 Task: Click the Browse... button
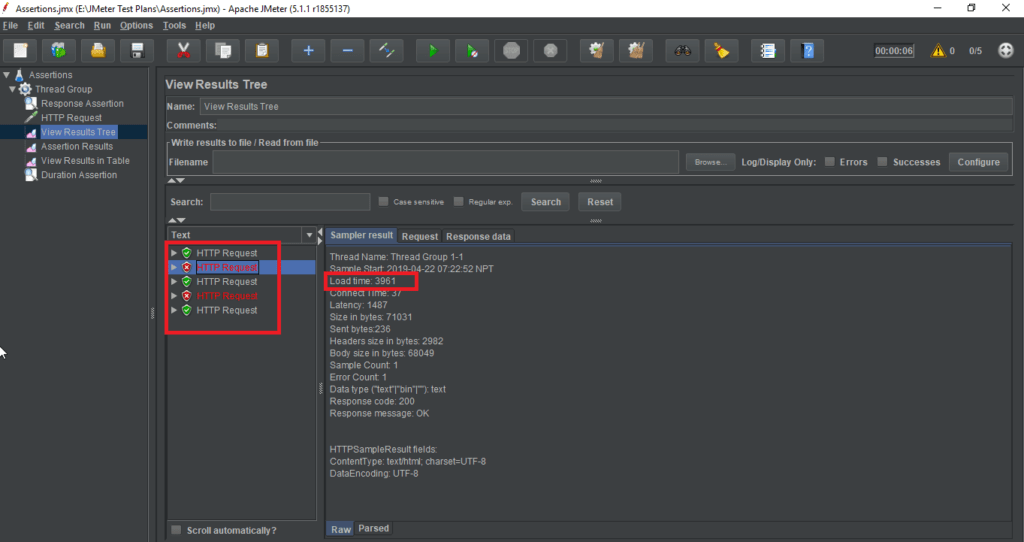[x=711, y=162]
